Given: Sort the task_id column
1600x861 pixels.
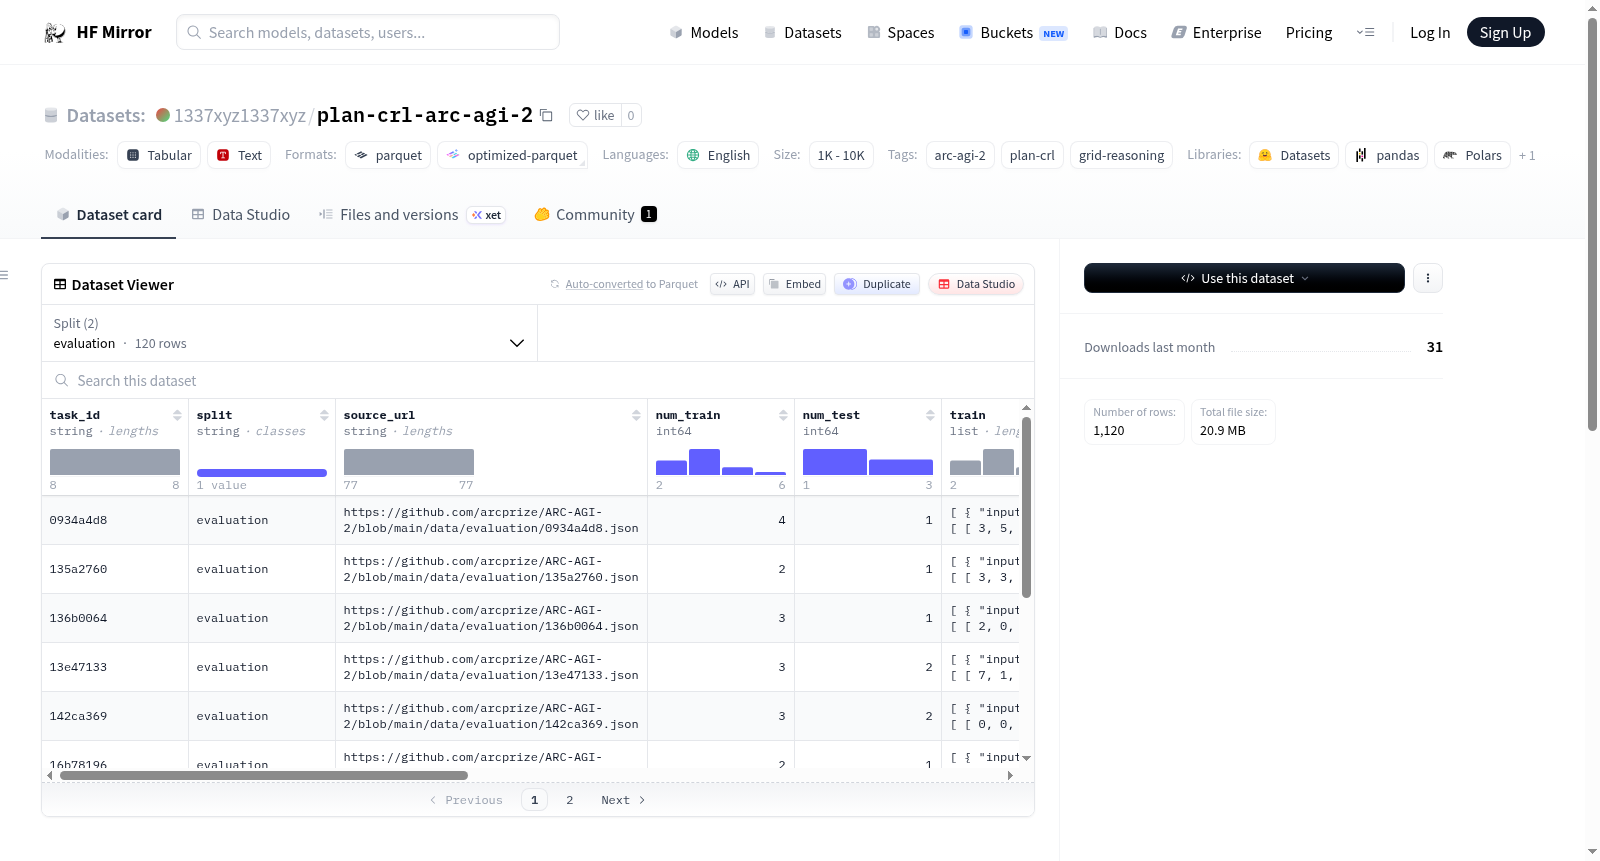Looking at the screenshot, I should point(177,415).
